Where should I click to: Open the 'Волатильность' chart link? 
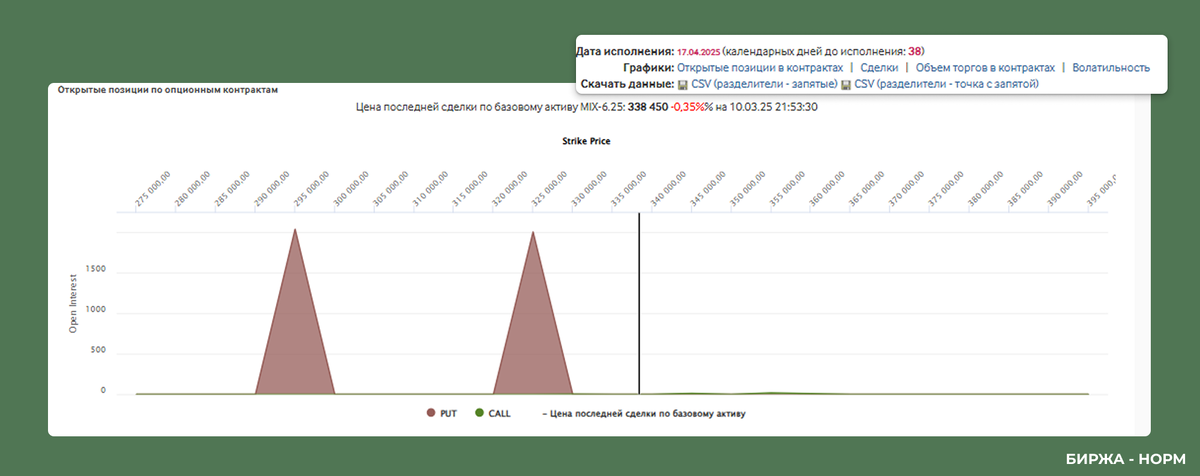[1111, 68]
